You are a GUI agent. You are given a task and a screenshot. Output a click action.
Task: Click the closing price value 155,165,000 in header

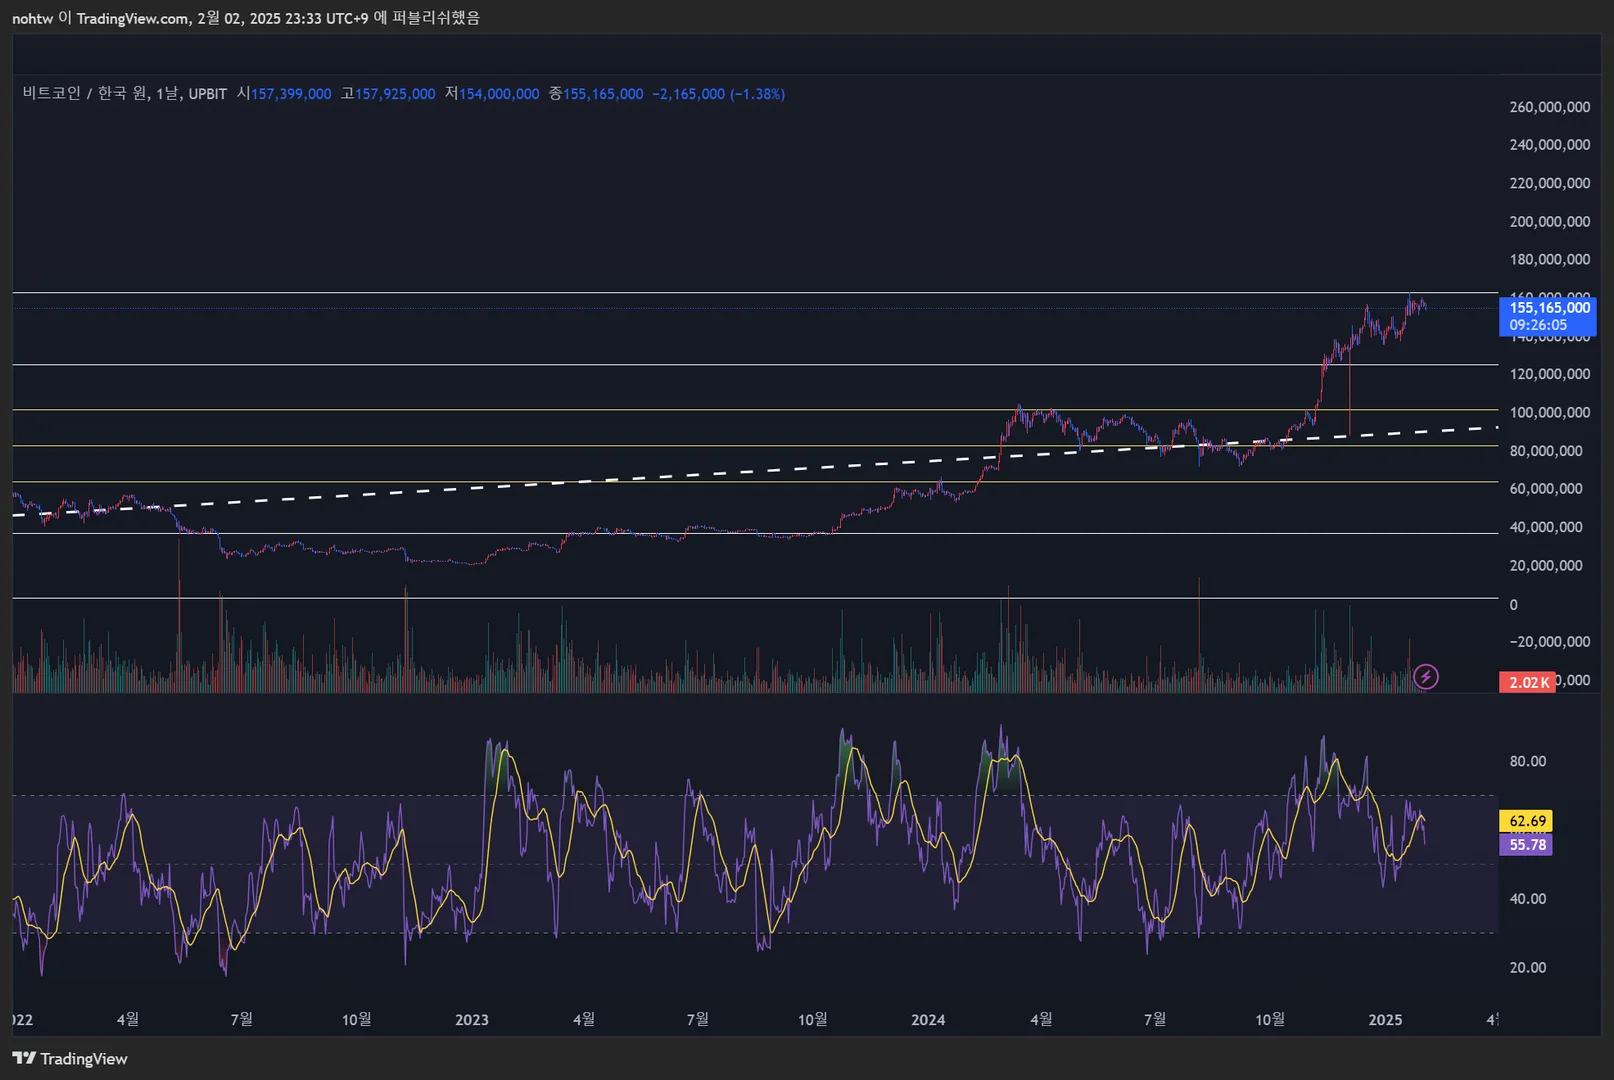click(603, 94)
